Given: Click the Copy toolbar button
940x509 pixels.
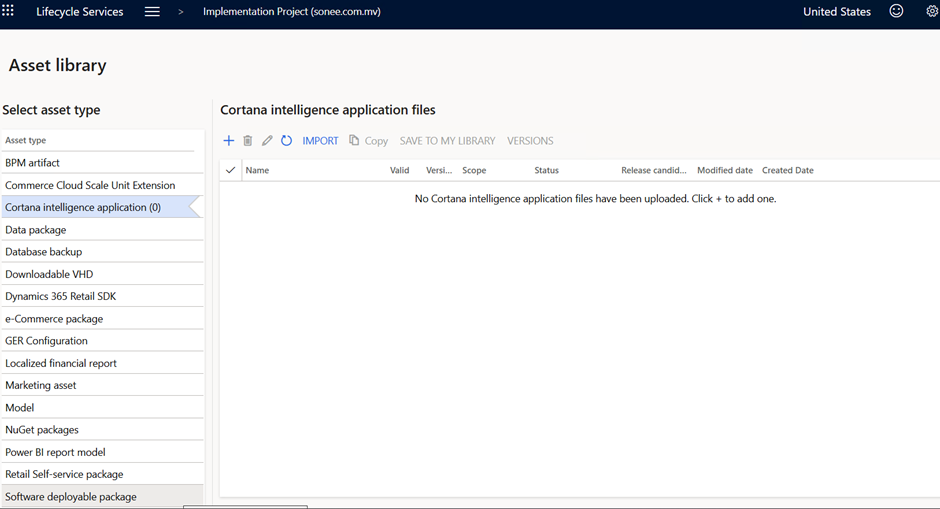Looking at the screenshot, I should (369, 141).
